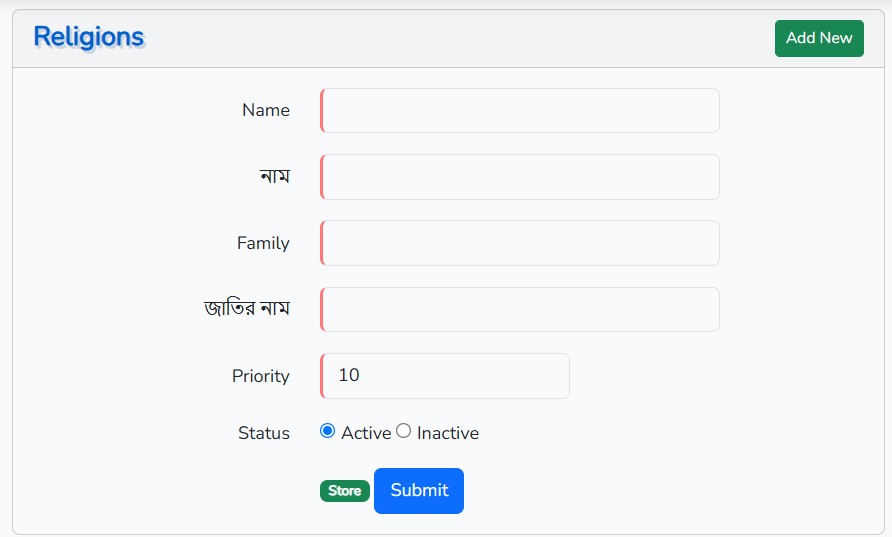Image resolution: width=892 pixels, height=537 pixels.
Task: Click the জাতির নাম field label
Action: pyautogui.click(x=247, y=309)
